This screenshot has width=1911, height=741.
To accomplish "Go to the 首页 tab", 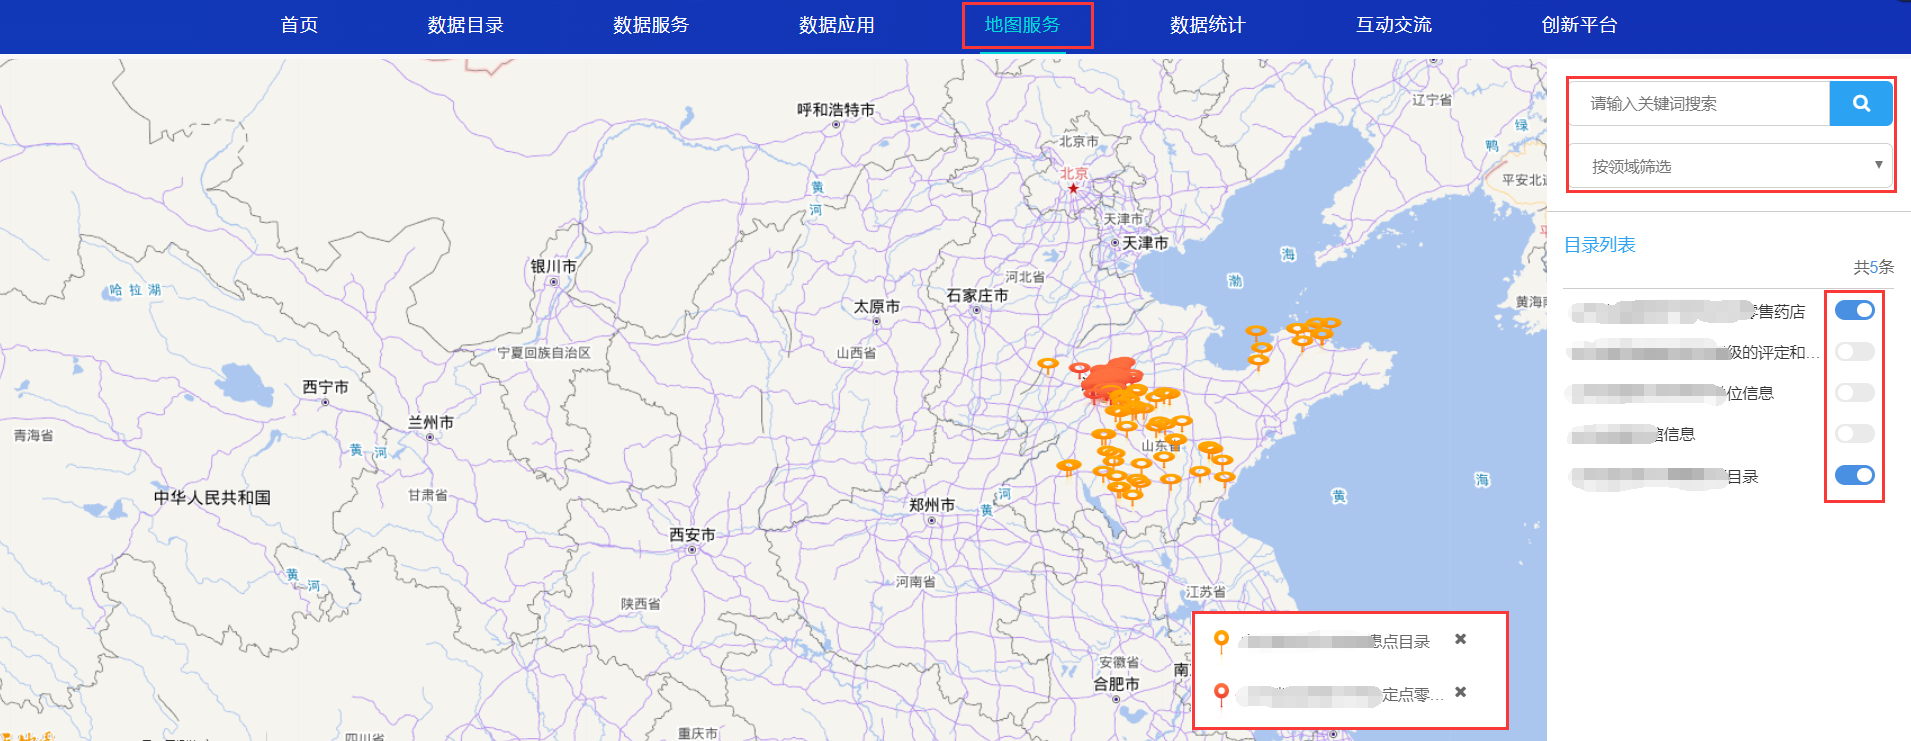I will [x=299, y=25].
